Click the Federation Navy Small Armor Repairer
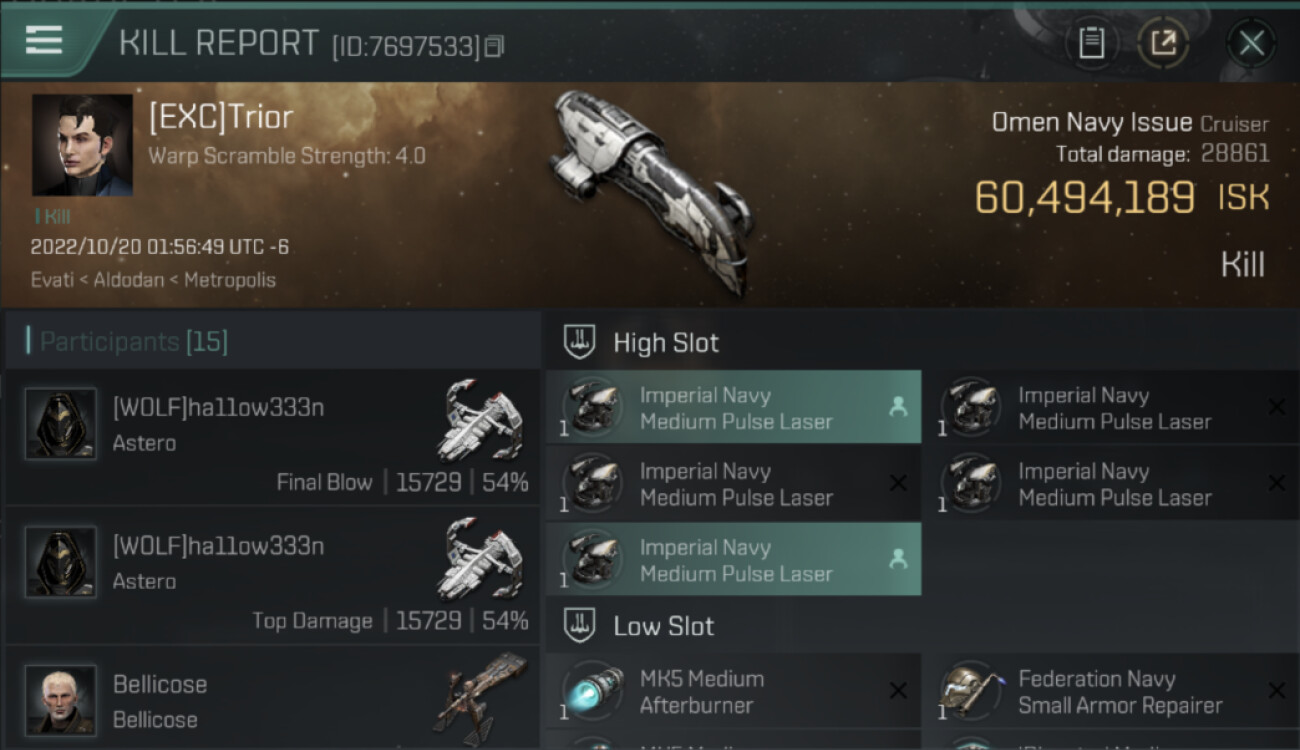 coord(1112,692)
